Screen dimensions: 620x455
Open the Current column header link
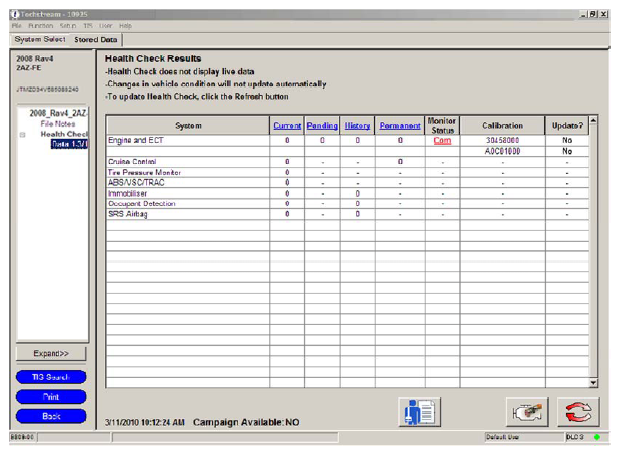click(287, 126)
